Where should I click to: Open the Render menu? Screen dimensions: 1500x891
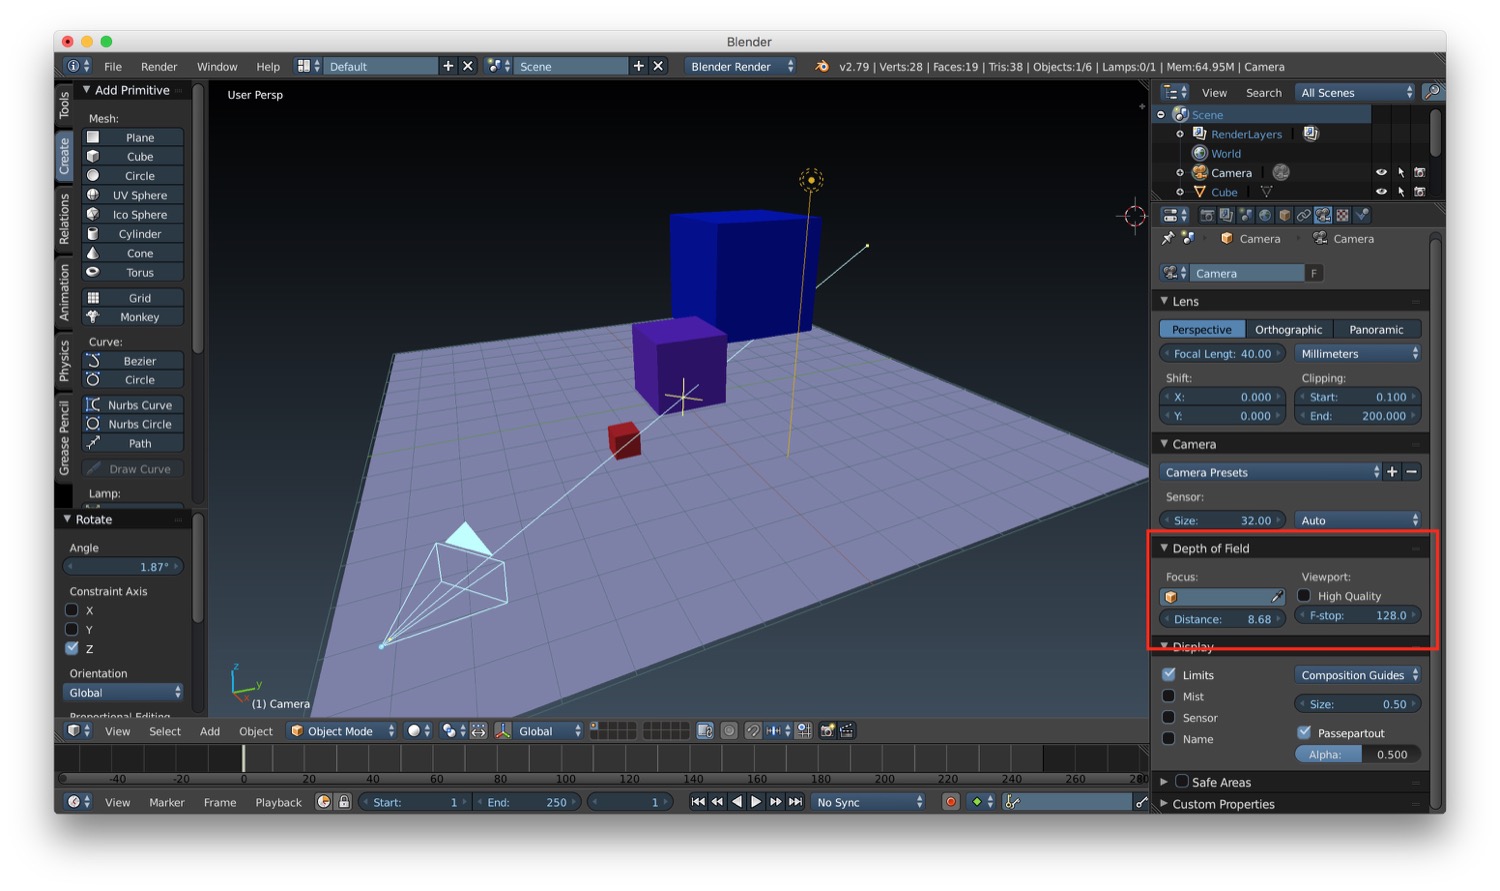[x=159, y=66]
